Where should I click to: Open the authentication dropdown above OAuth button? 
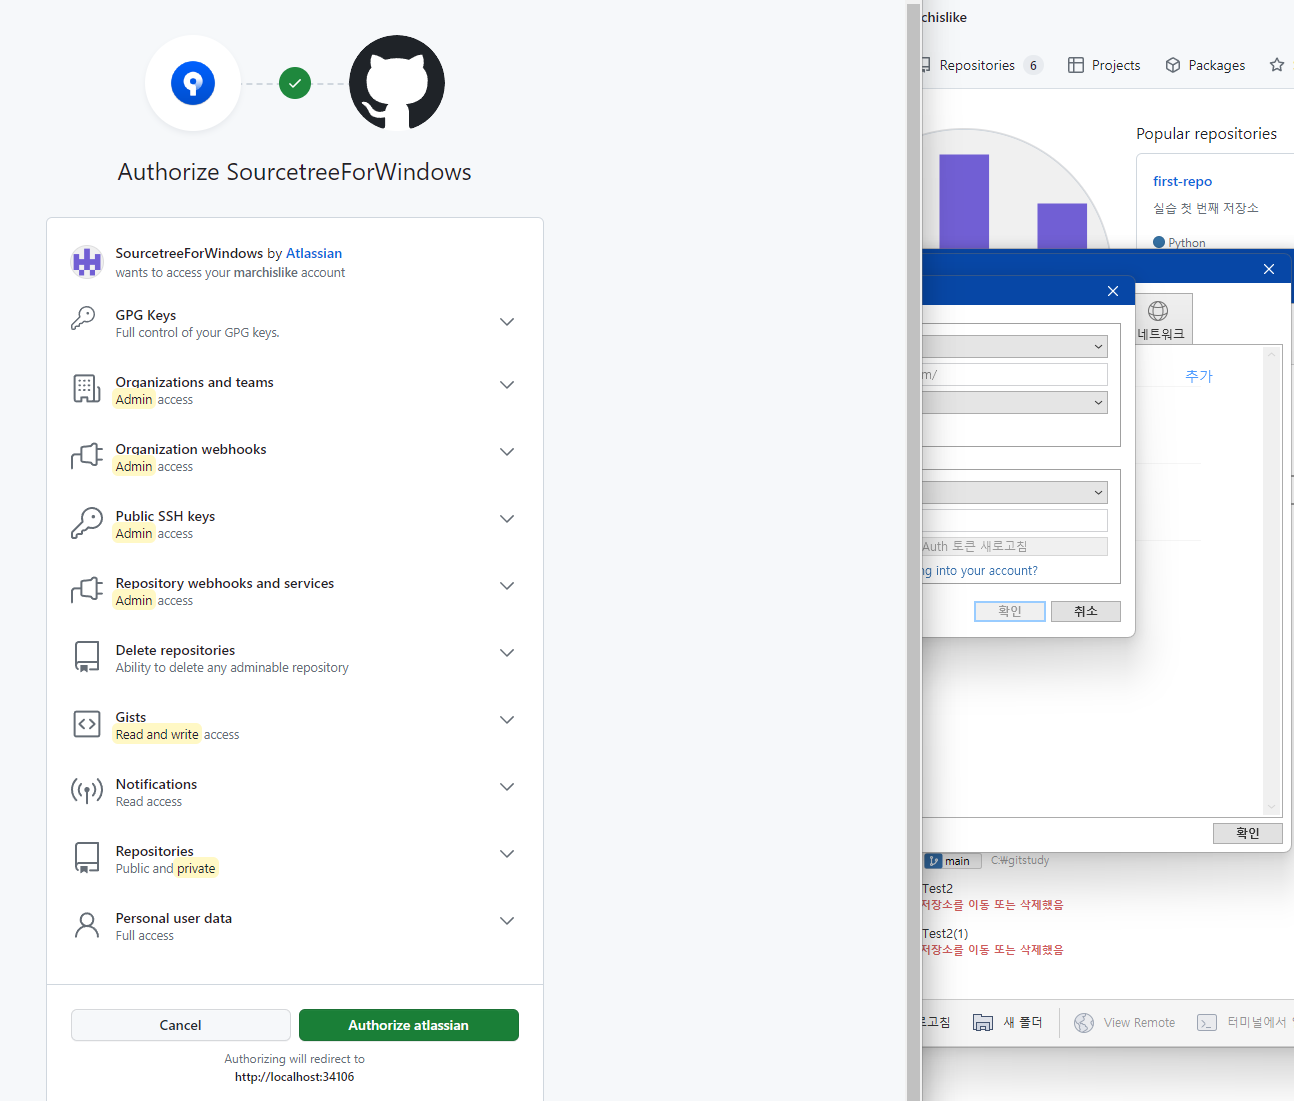point(1014,492)
